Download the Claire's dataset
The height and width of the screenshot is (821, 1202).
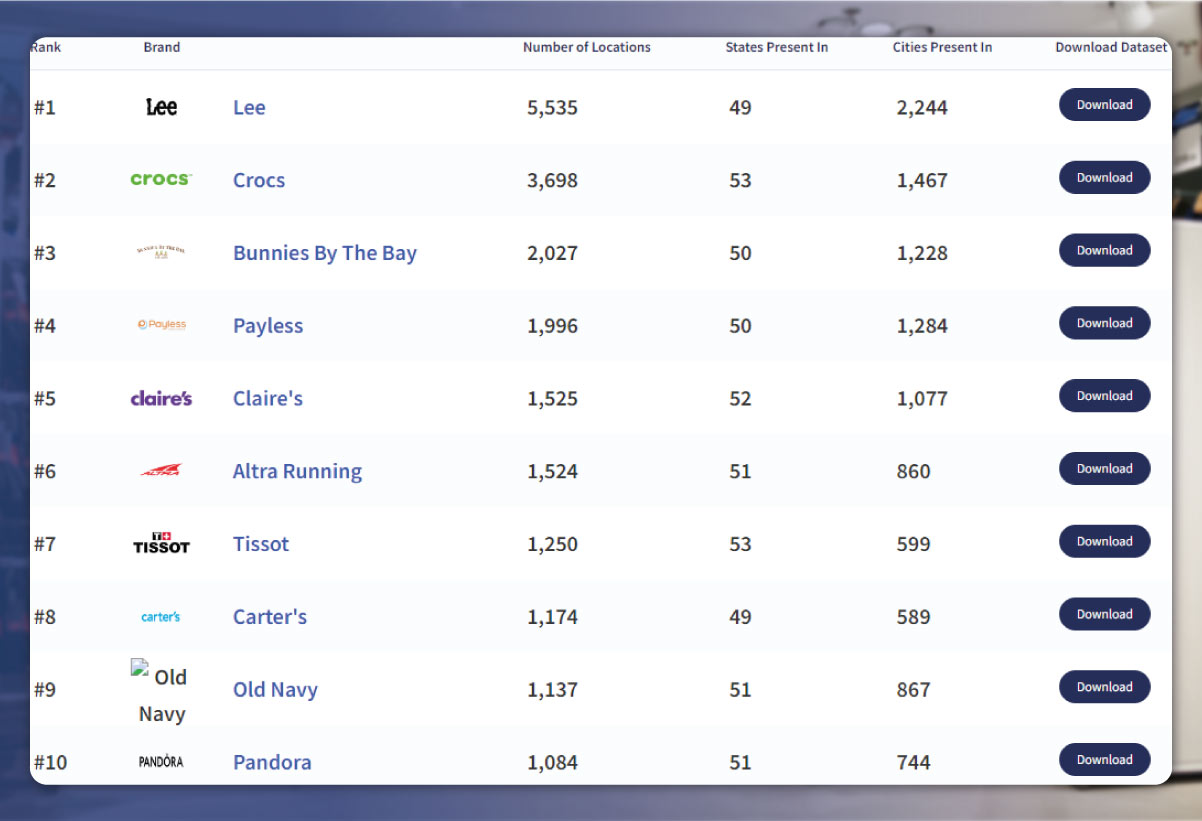1105,396
